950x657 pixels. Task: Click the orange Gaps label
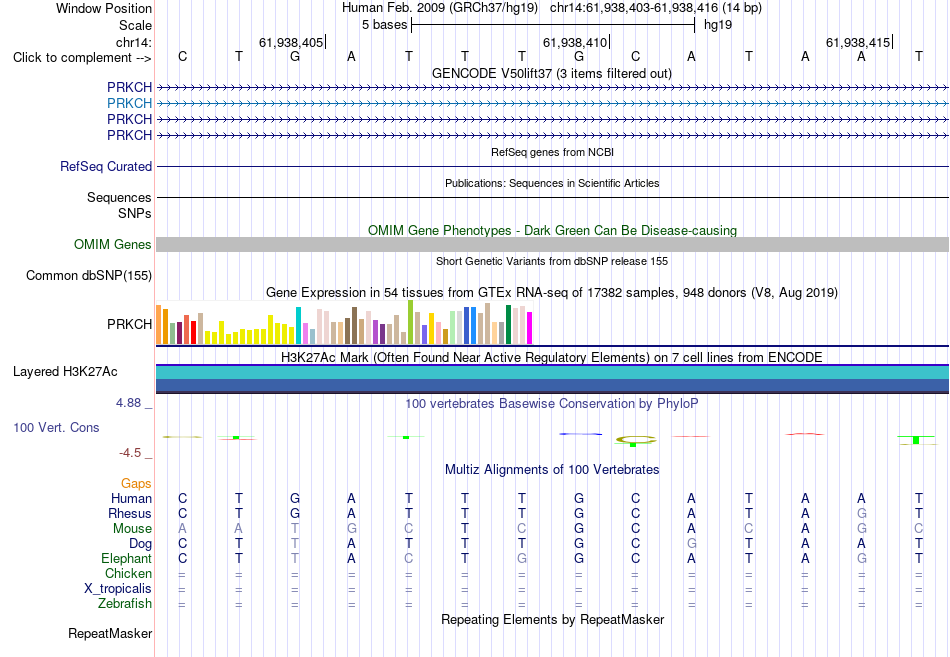coord(136,484)
